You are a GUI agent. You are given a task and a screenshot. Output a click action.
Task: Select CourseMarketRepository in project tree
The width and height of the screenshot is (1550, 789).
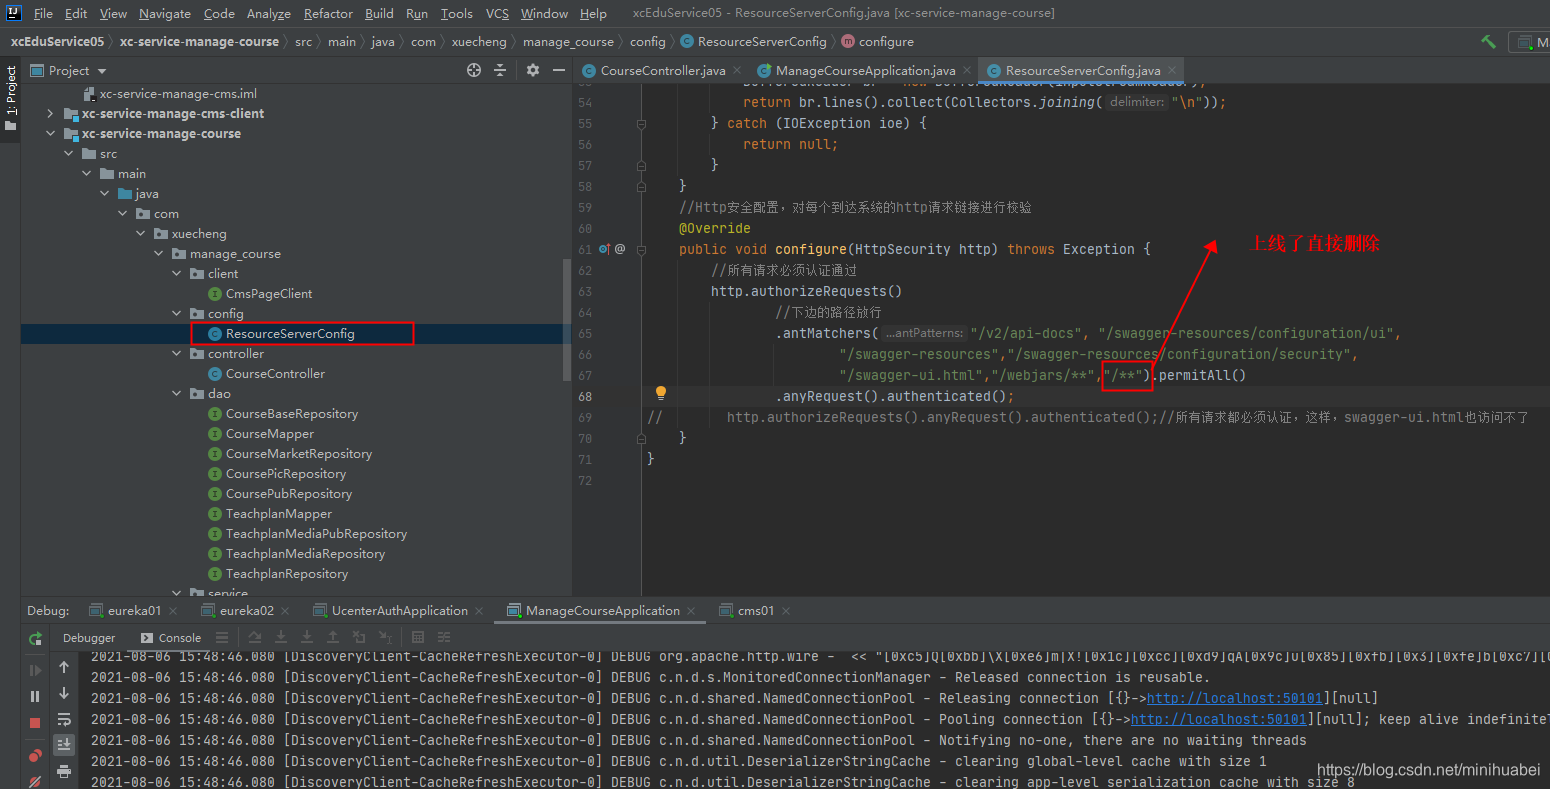(298, 454)
